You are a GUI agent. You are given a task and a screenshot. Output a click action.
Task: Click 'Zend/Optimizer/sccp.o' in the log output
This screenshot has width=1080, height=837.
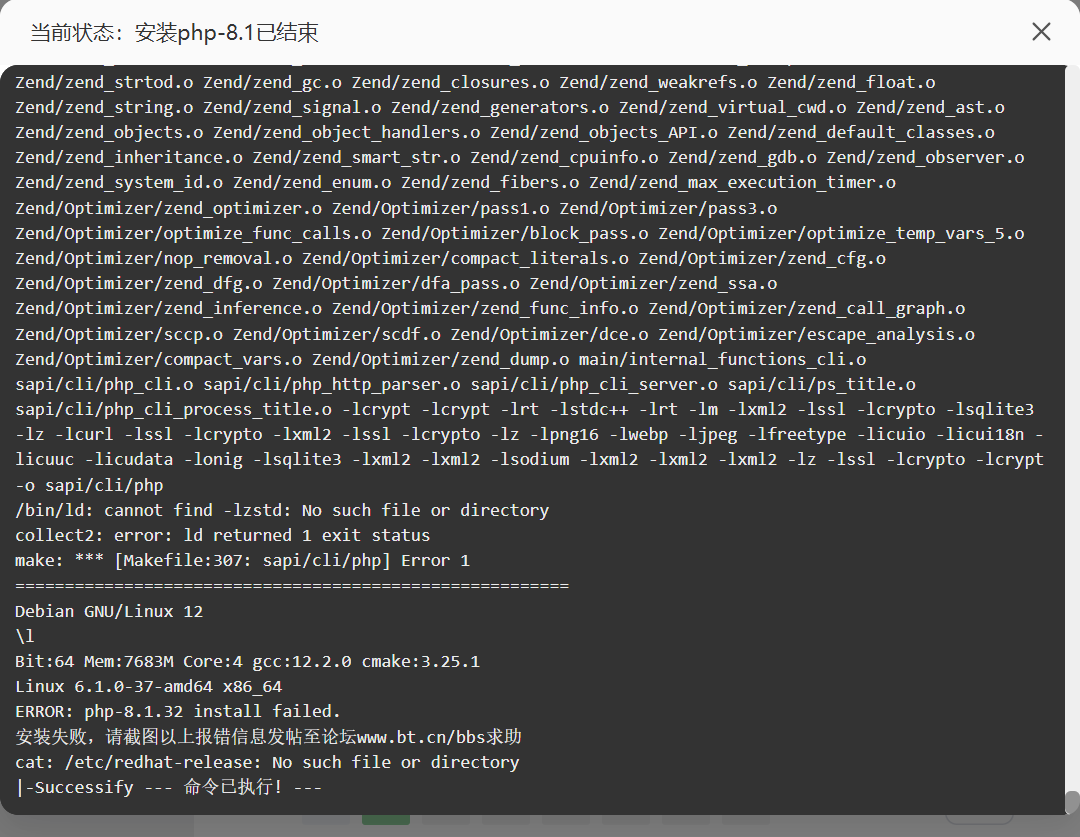click(119, 333)
